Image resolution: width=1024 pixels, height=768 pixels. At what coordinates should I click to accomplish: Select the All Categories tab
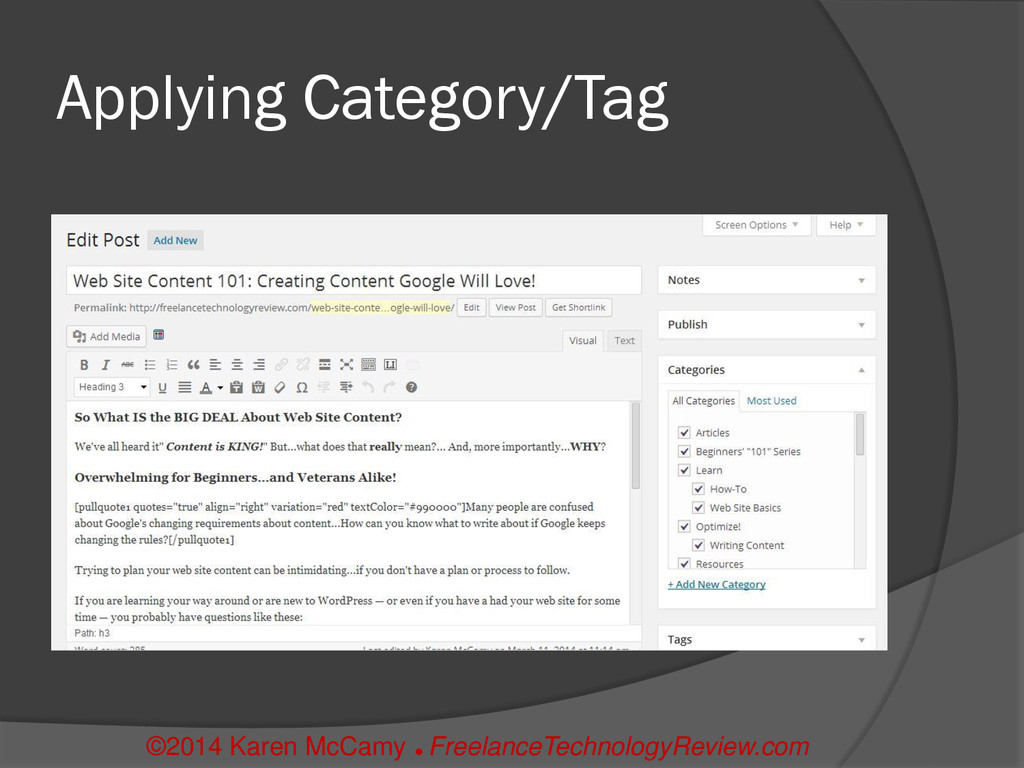pos(703,400)
